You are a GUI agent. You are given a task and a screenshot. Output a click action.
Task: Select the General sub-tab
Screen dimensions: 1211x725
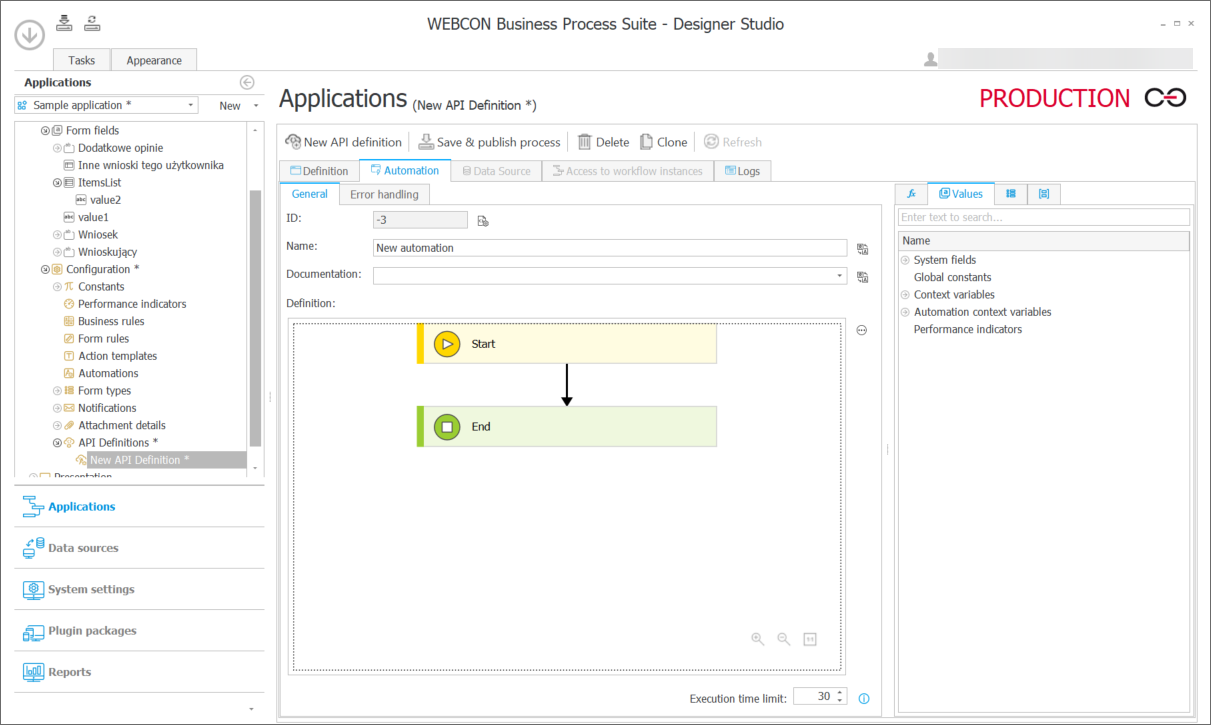click(x=310, y=194)
